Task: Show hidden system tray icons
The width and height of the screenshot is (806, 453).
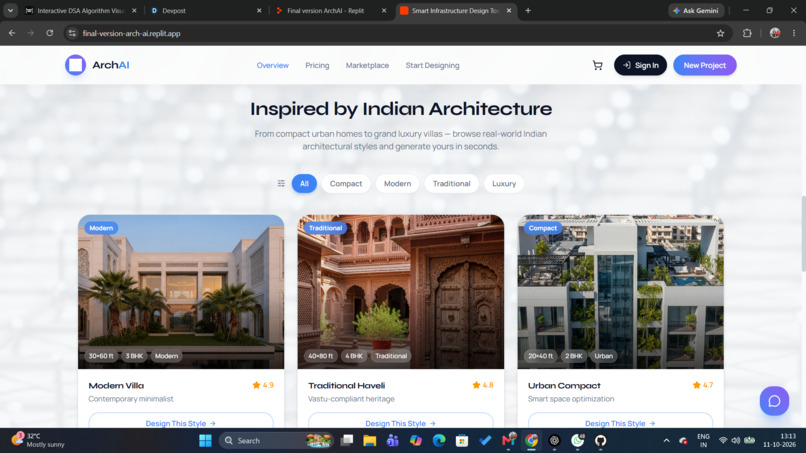Action: click(x=667, y=441)
